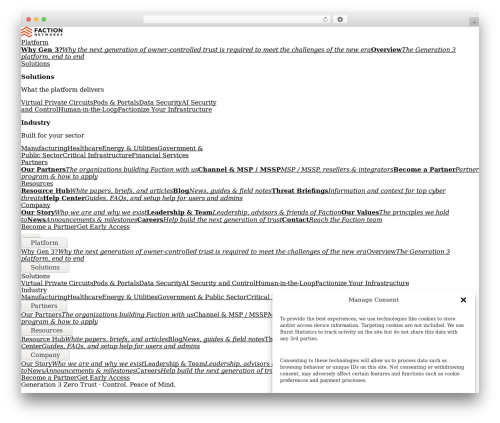Open the bold Resource Hub link
Screen dimensions: 500x423
(46, 191)
